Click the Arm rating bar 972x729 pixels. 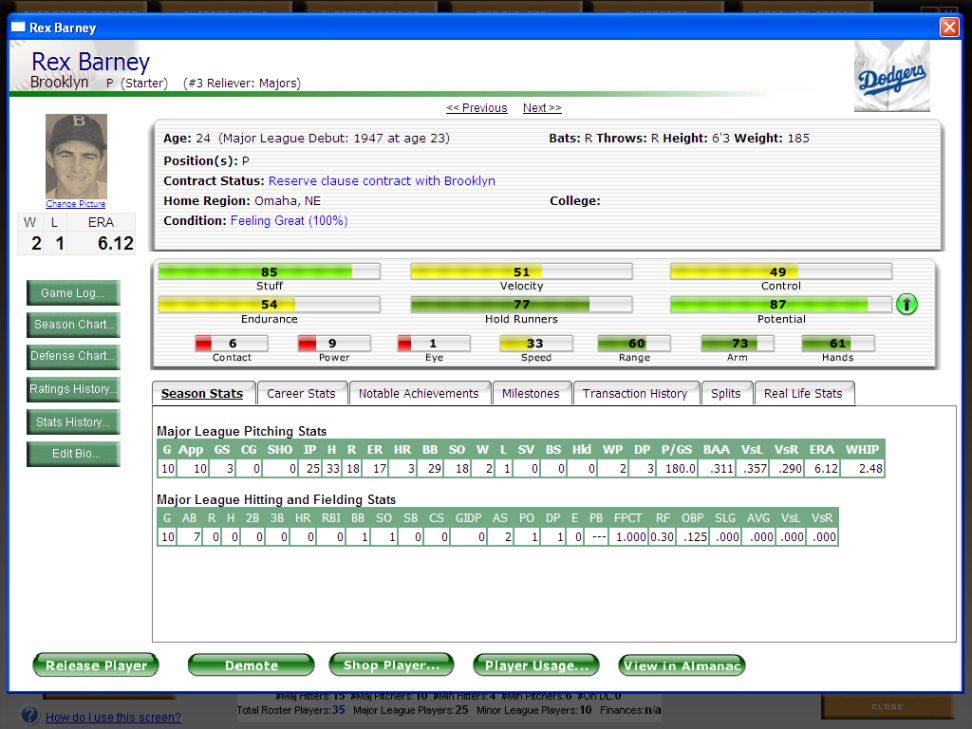(x=737, y=343)
